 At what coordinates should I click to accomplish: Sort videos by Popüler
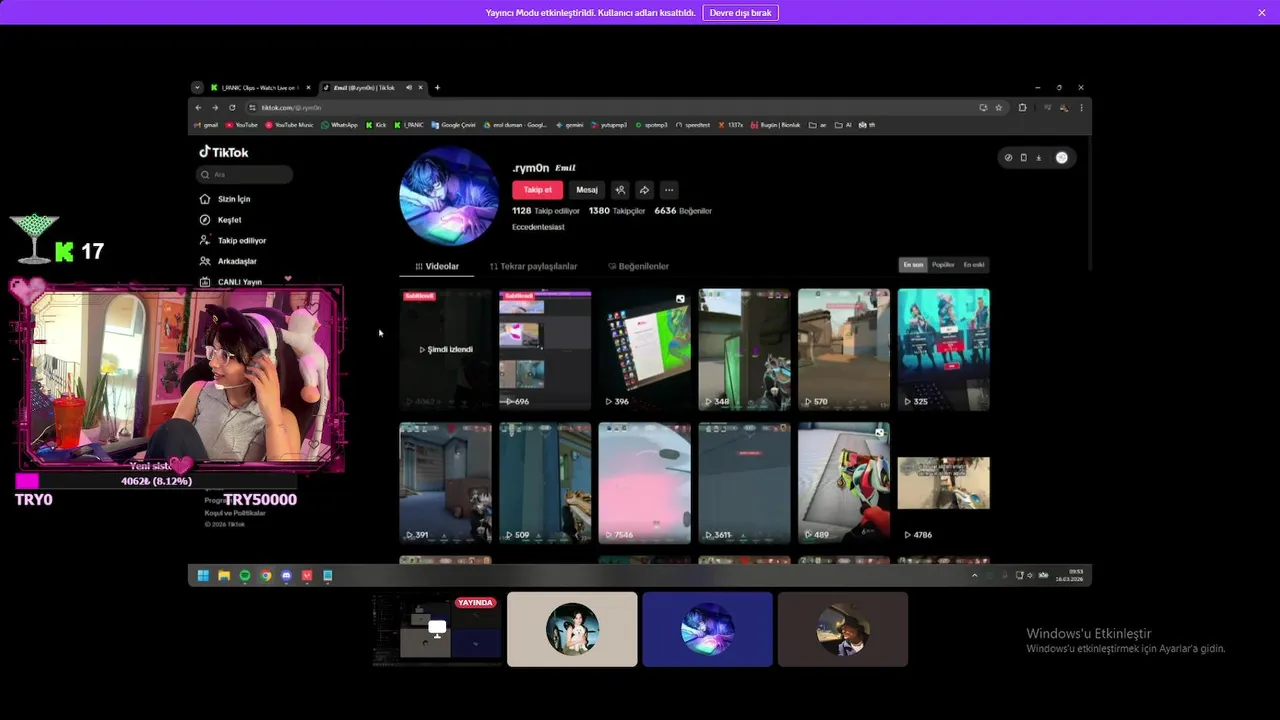point(943,265)
